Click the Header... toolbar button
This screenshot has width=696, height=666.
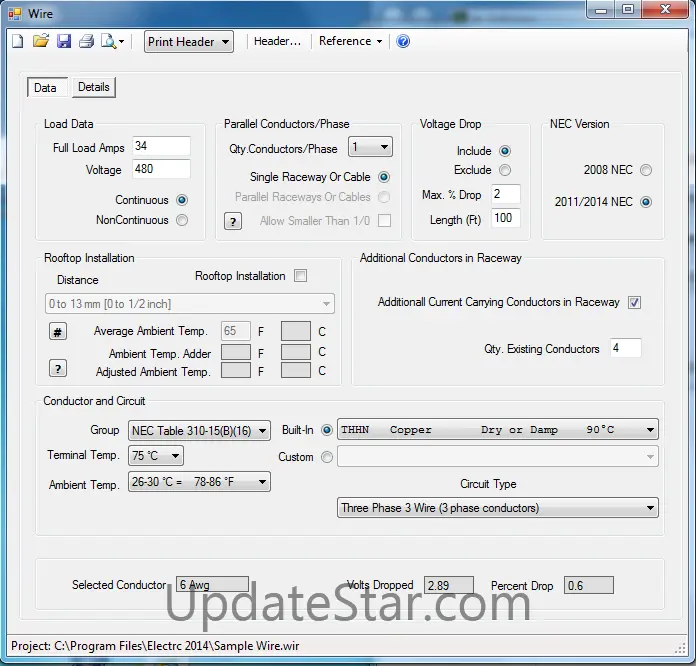tap(277, 41)
